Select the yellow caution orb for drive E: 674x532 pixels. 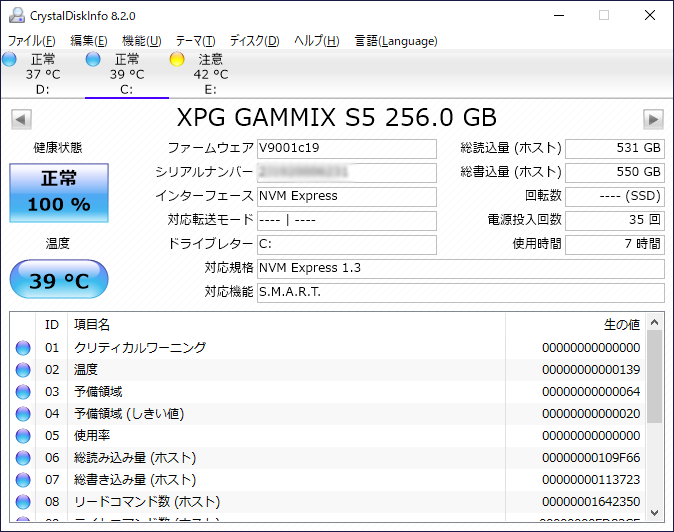pos(177,59)
